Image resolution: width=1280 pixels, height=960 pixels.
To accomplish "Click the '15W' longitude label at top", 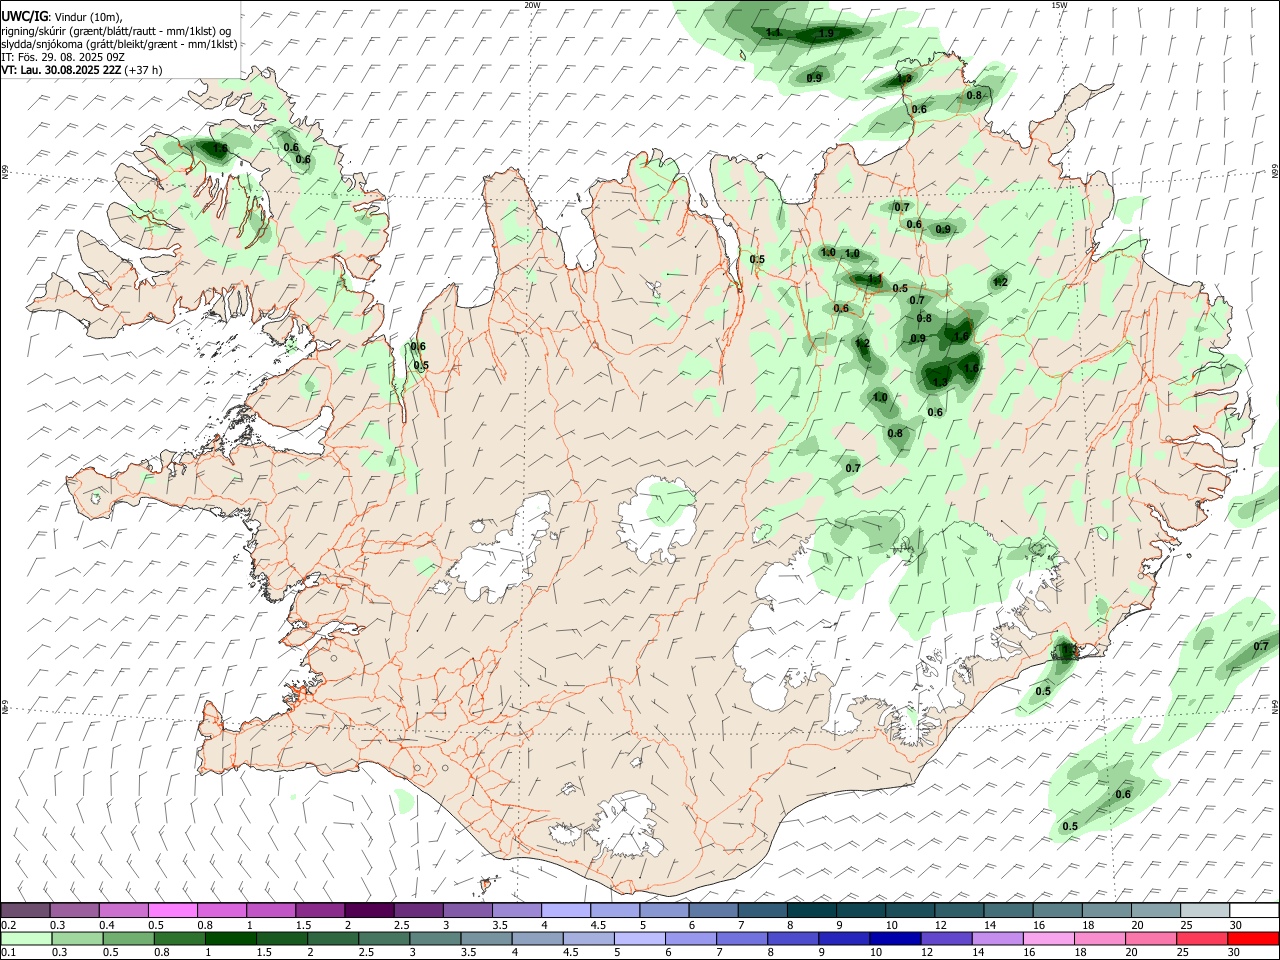I will [x=1059, y=5].
